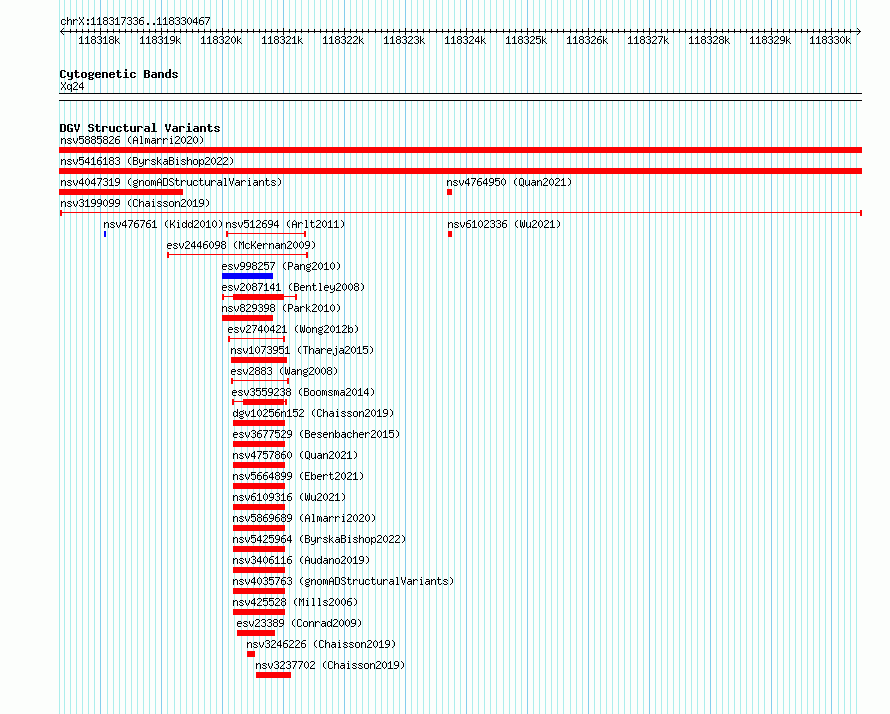Screen dimensions: 890x714
Task: Click the blue bar under esv998257
Action: click(247, 276)
